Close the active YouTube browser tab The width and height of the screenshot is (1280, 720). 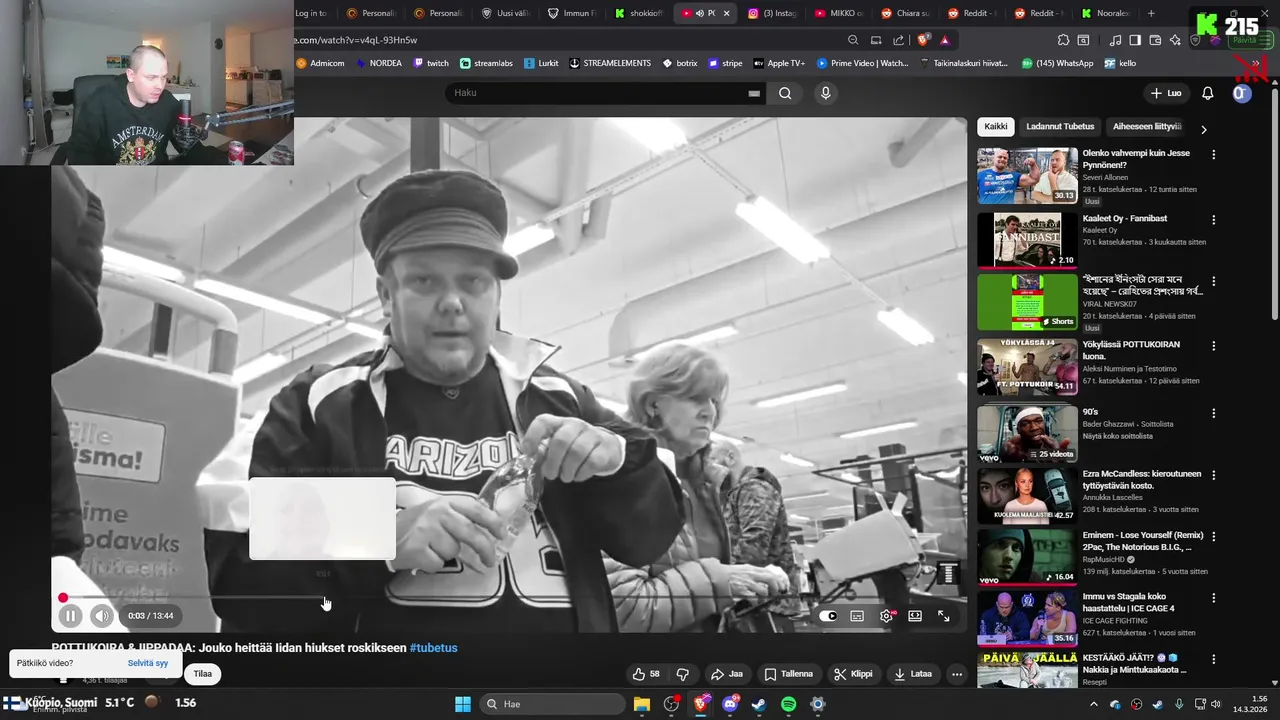click(x=726, y=13)
